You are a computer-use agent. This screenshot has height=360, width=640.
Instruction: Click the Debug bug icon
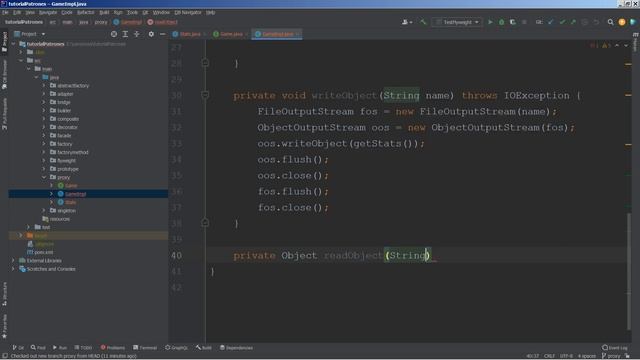tap(501, 22)
